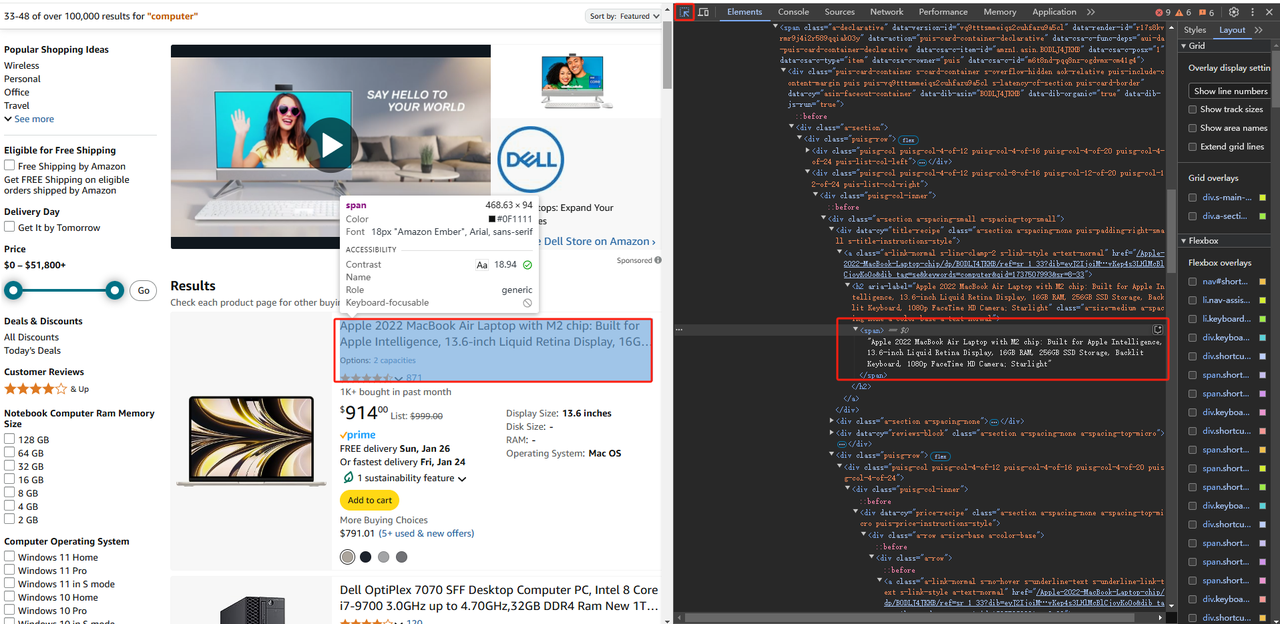Open the DevTools three-dot customize menu
This screenshot has height=624, width=1280.
(x=1252, y=12)
